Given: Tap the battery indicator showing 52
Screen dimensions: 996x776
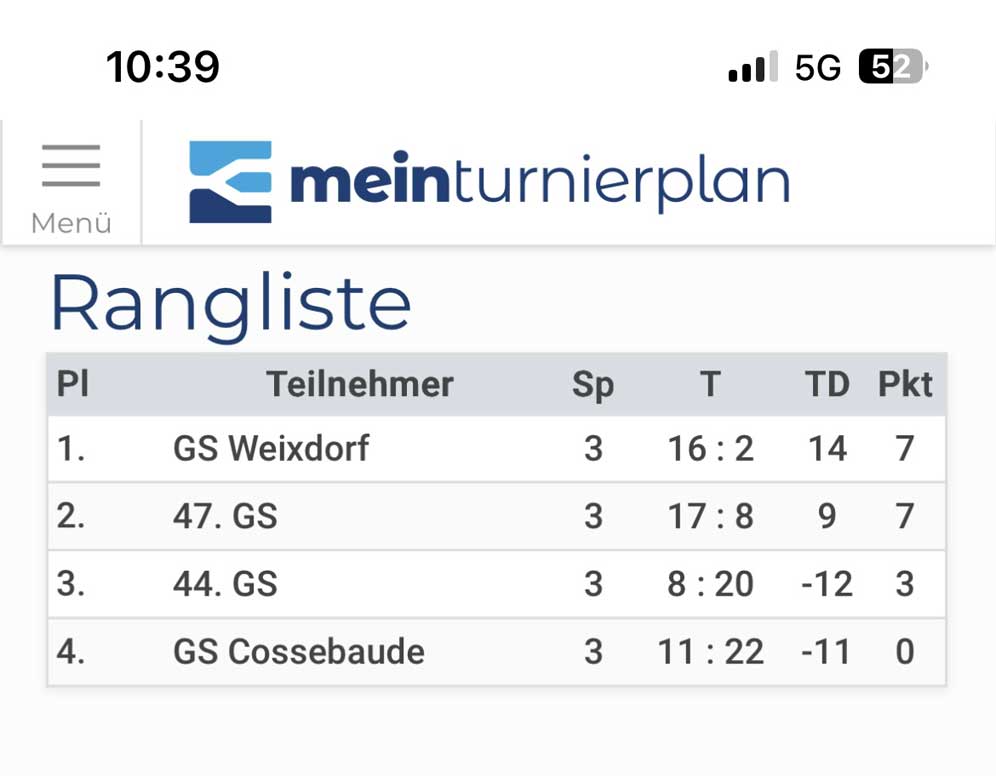Looking at the screenshot, I should (893, 66).
